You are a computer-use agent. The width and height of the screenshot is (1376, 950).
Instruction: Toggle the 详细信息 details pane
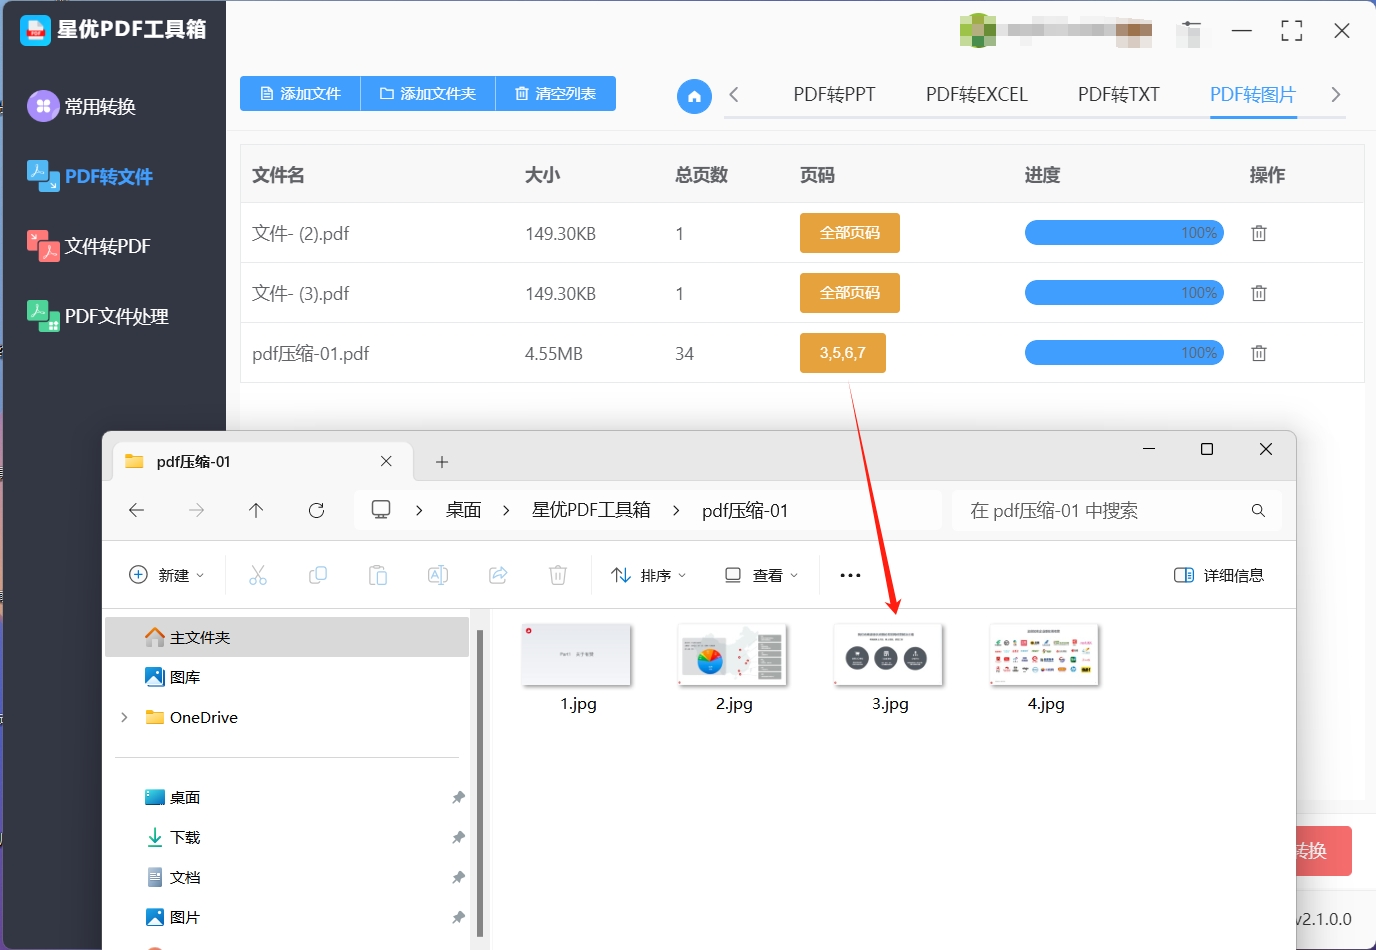click(x=1219, y=575)
